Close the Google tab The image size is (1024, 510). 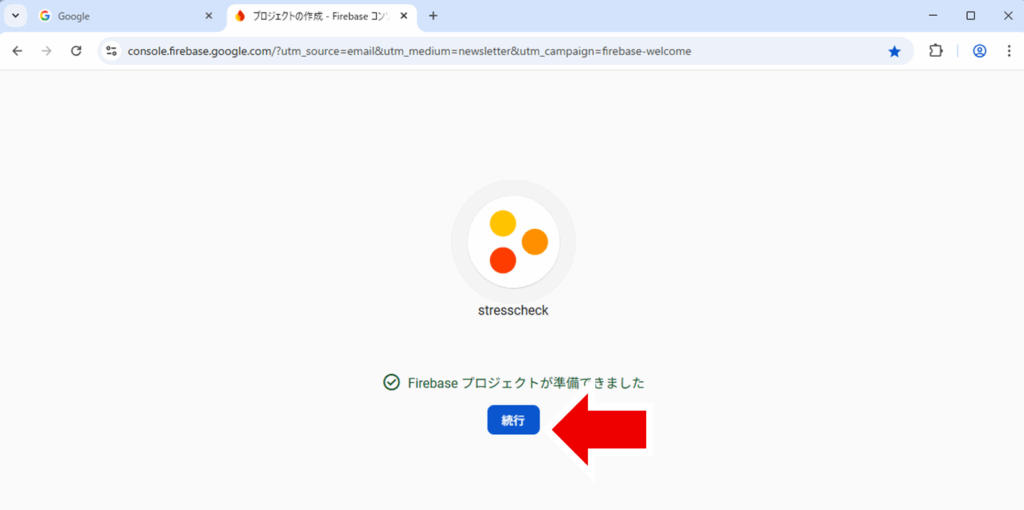208,16
